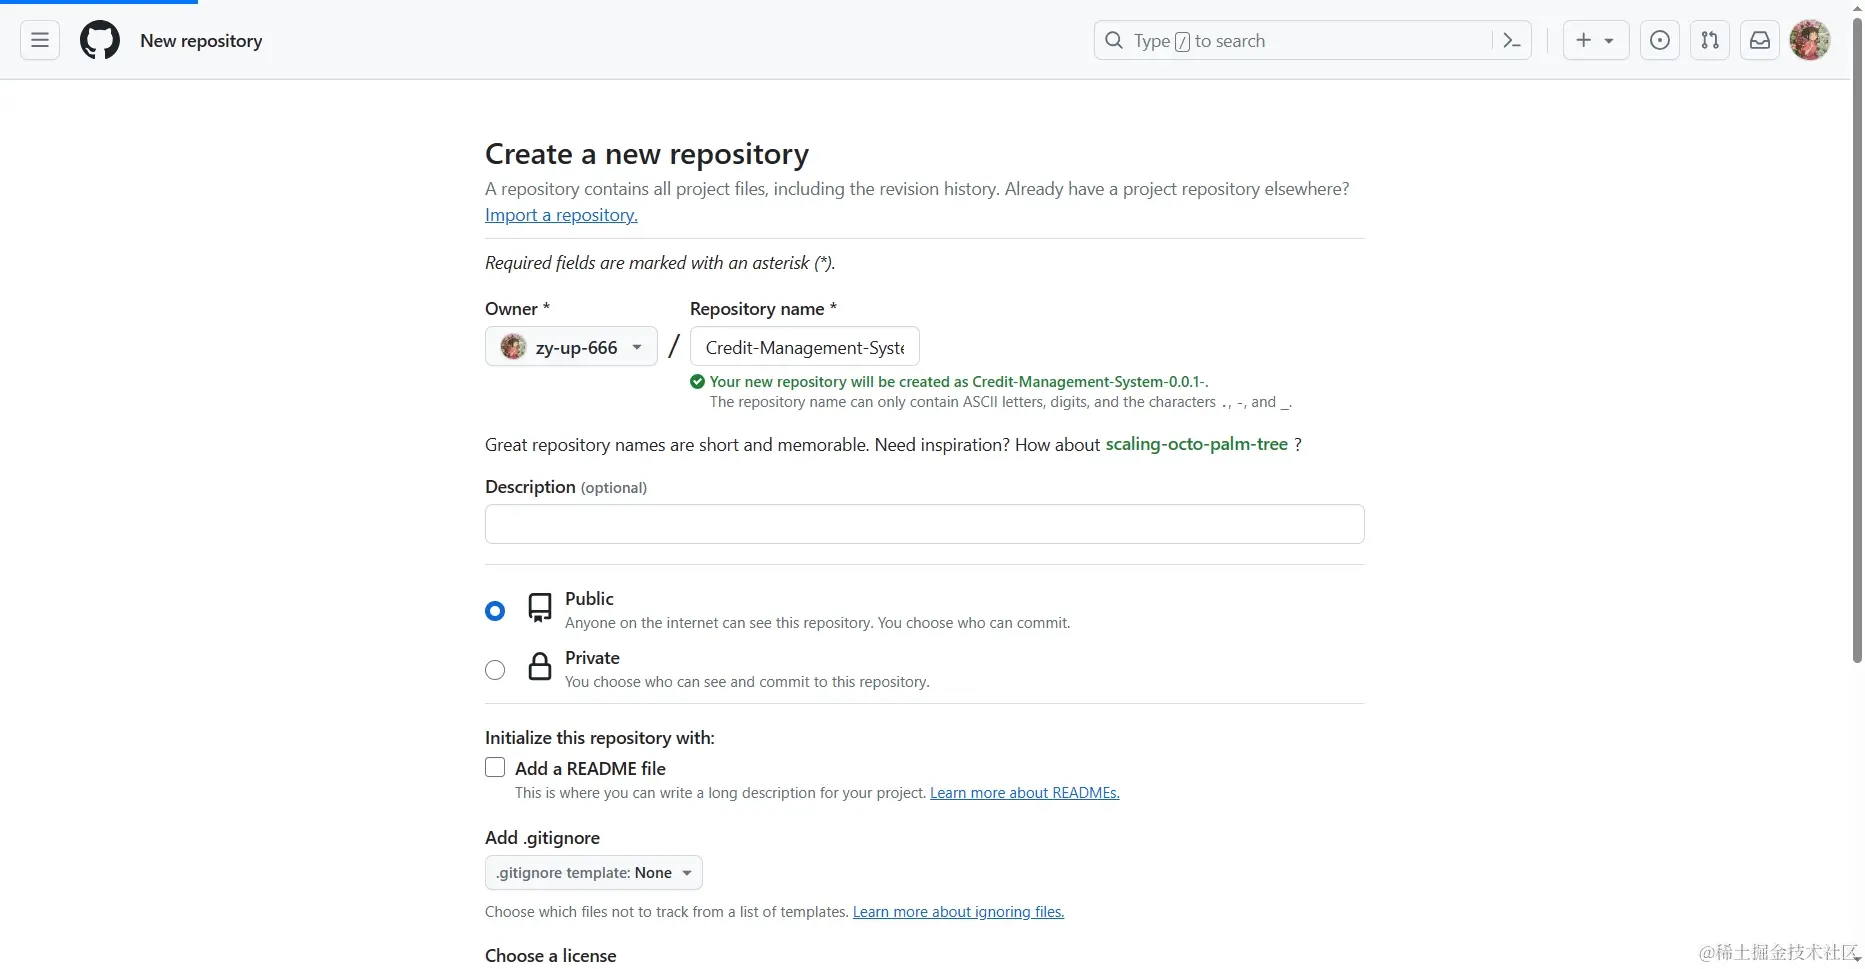
Task: Use the scaling-octo-palm-tree name suggestion
Action: pos(1196,444)
